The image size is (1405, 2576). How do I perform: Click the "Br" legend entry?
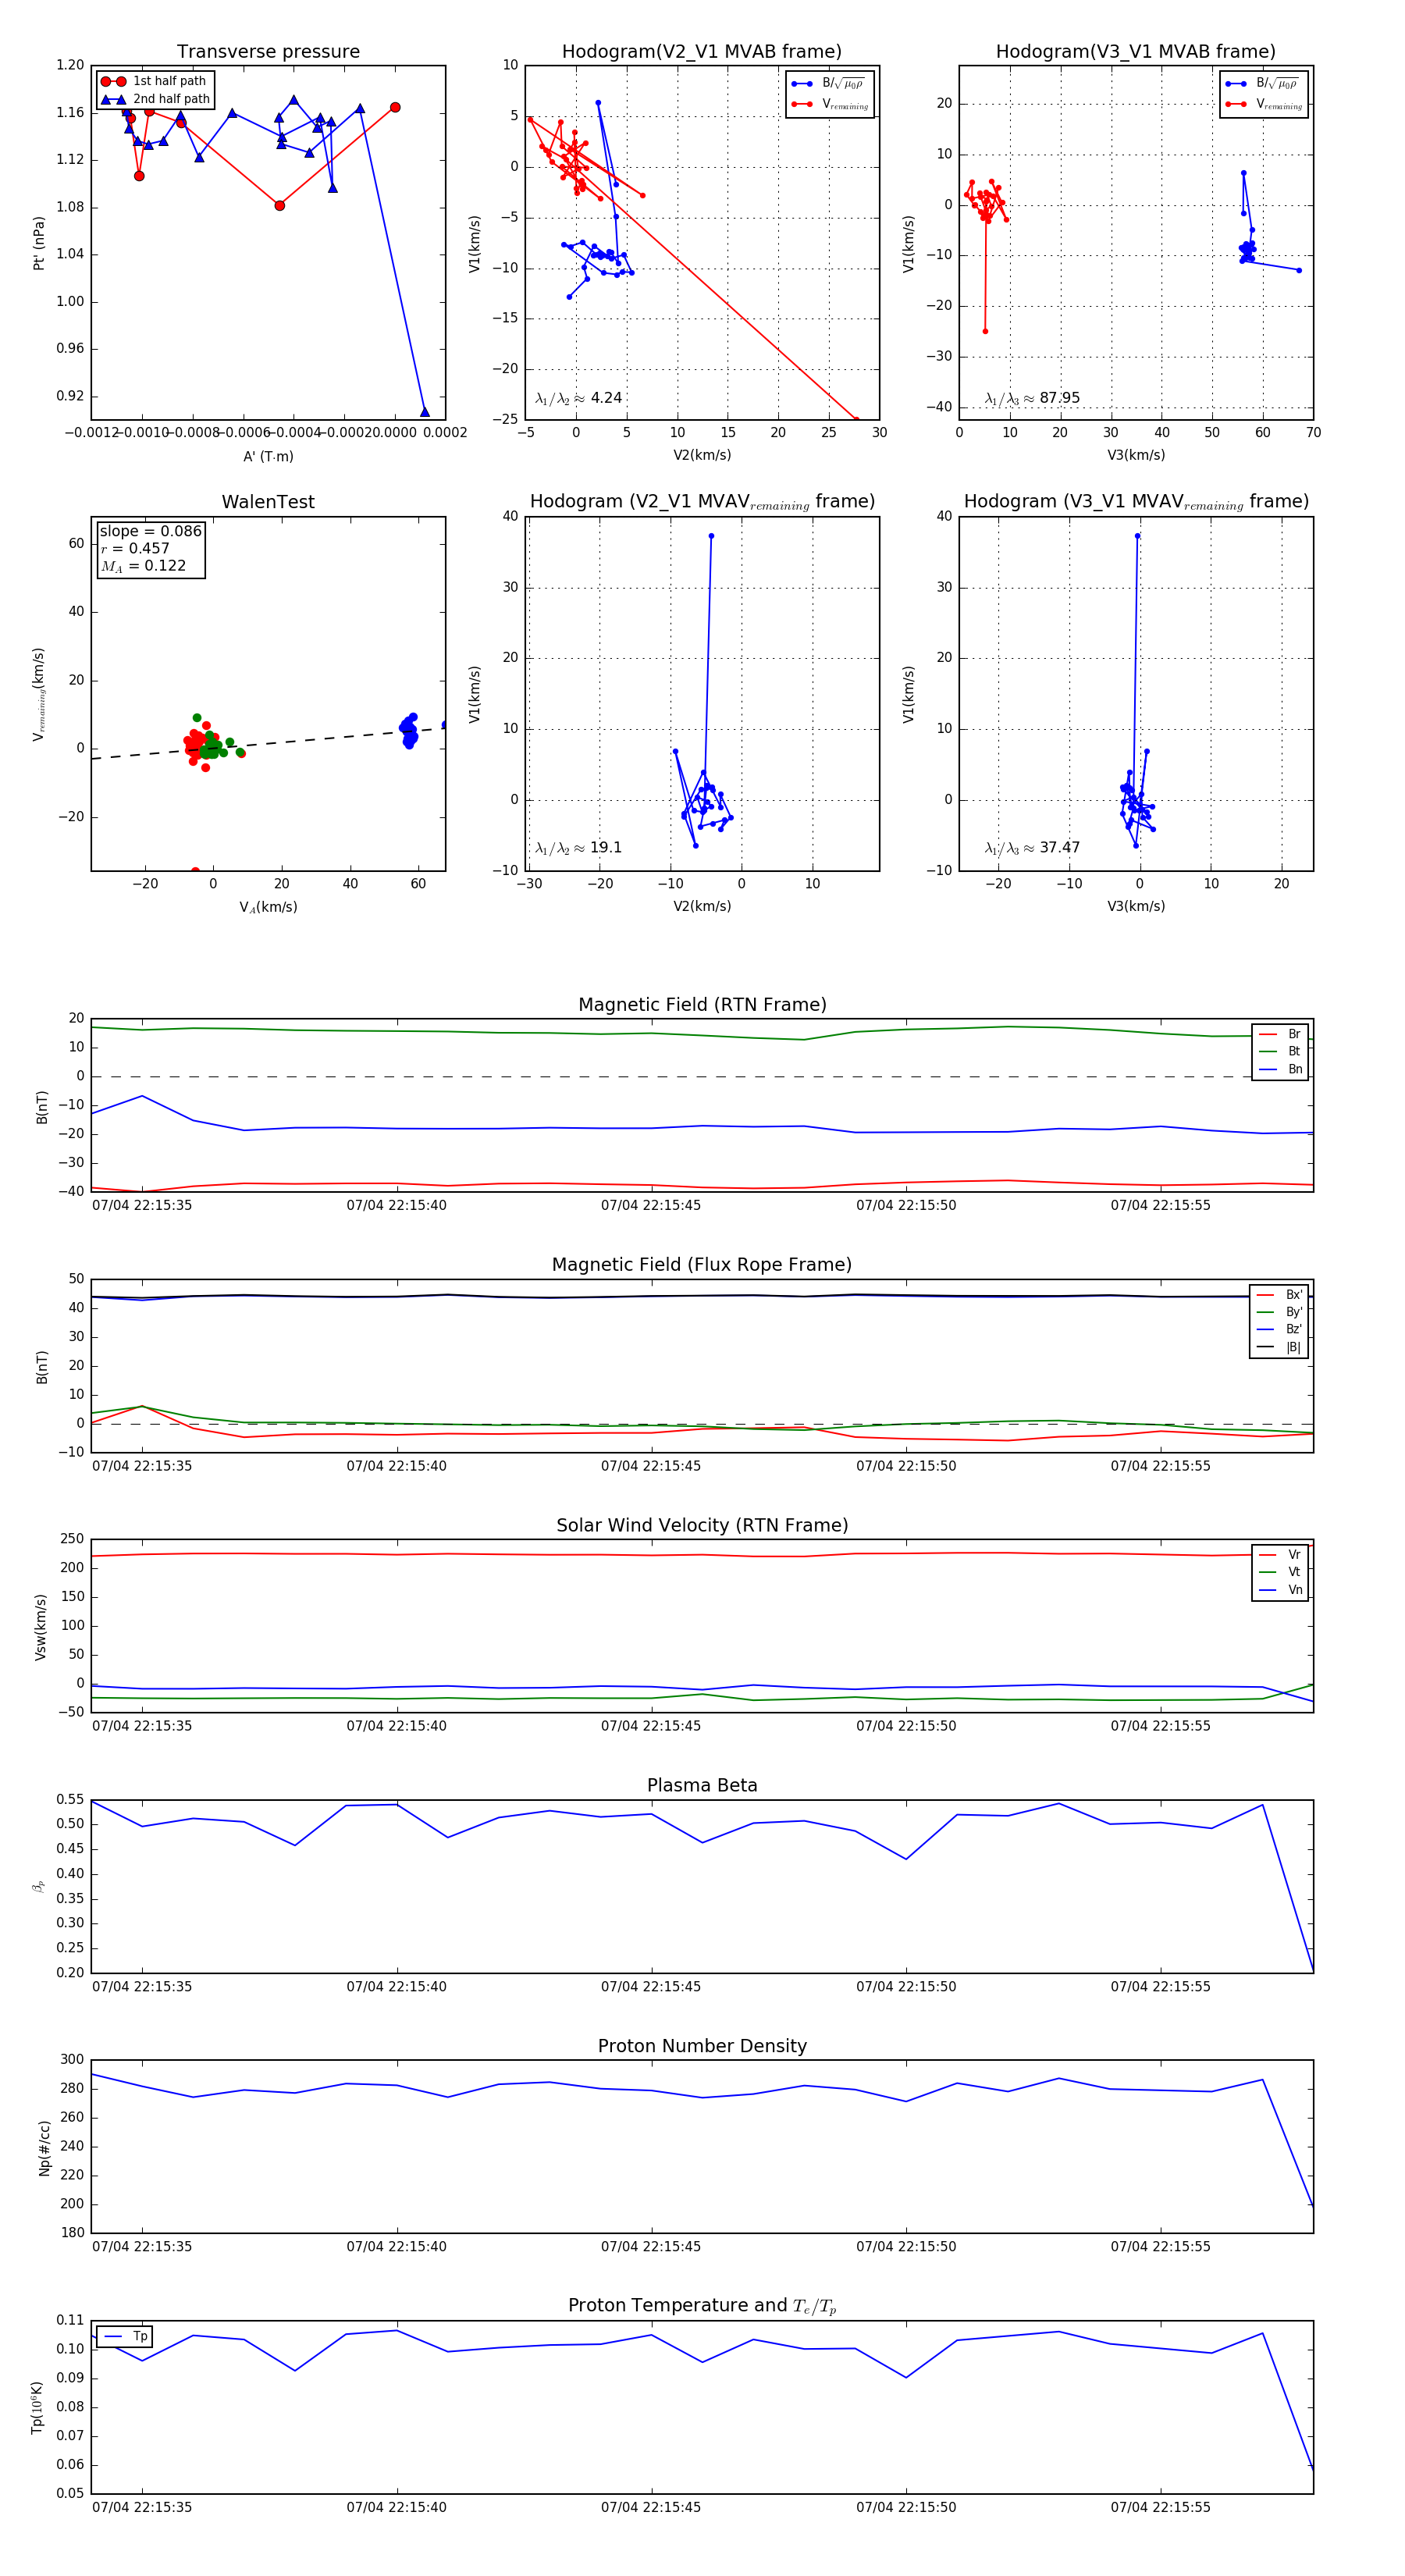tap(1280, 1034)
